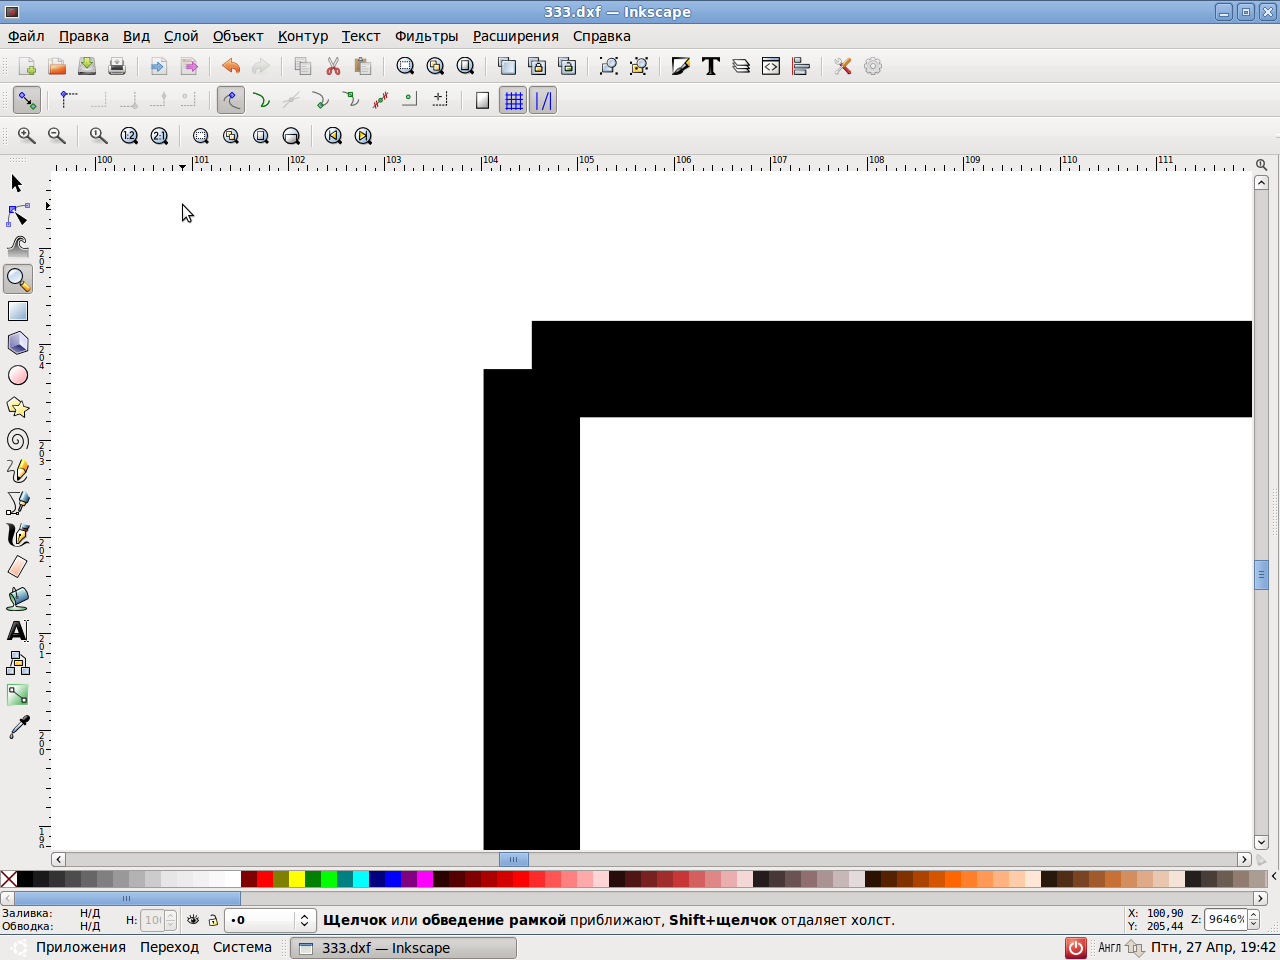Open the layer selector dropdown
1280x960 pixels.
[270, 920]
